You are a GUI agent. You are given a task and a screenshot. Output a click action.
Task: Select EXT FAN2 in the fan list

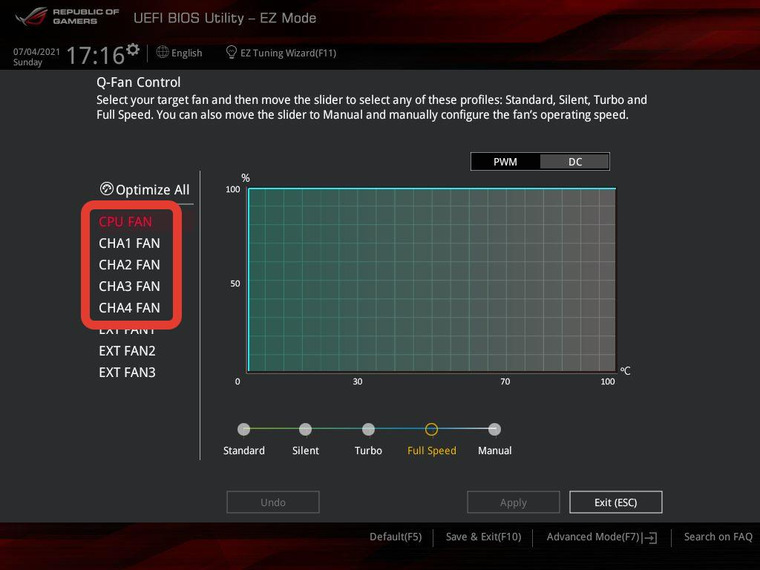click(x=127, y=351)
